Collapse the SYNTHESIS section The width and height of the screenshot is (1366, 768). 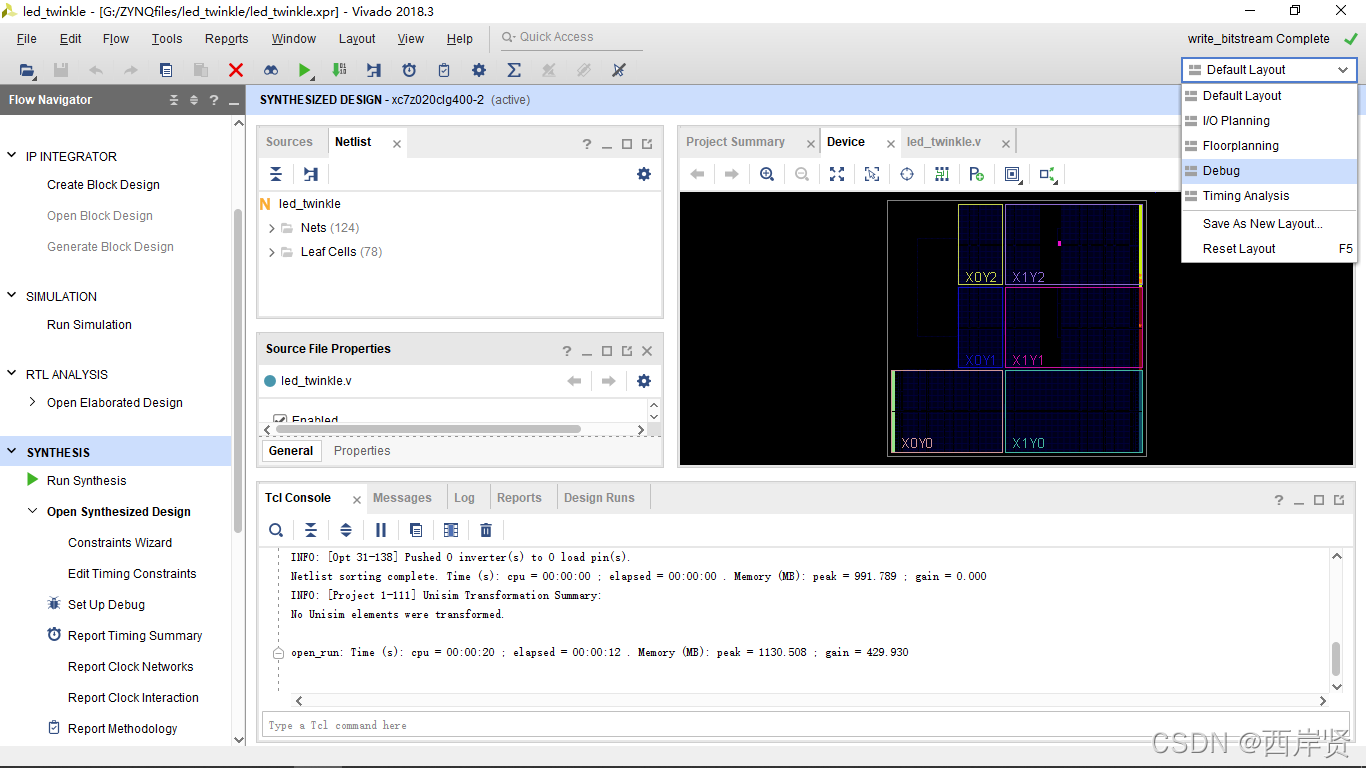coord(12,452)
